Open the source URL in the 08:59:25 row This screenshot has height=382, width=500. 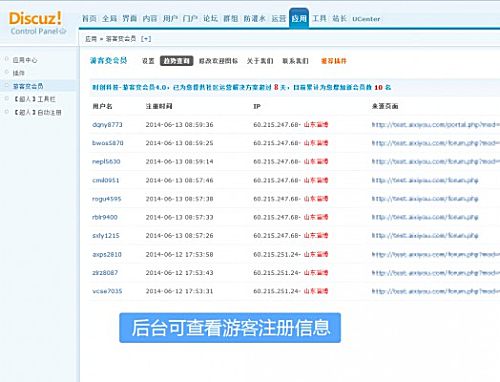point(436,143)
